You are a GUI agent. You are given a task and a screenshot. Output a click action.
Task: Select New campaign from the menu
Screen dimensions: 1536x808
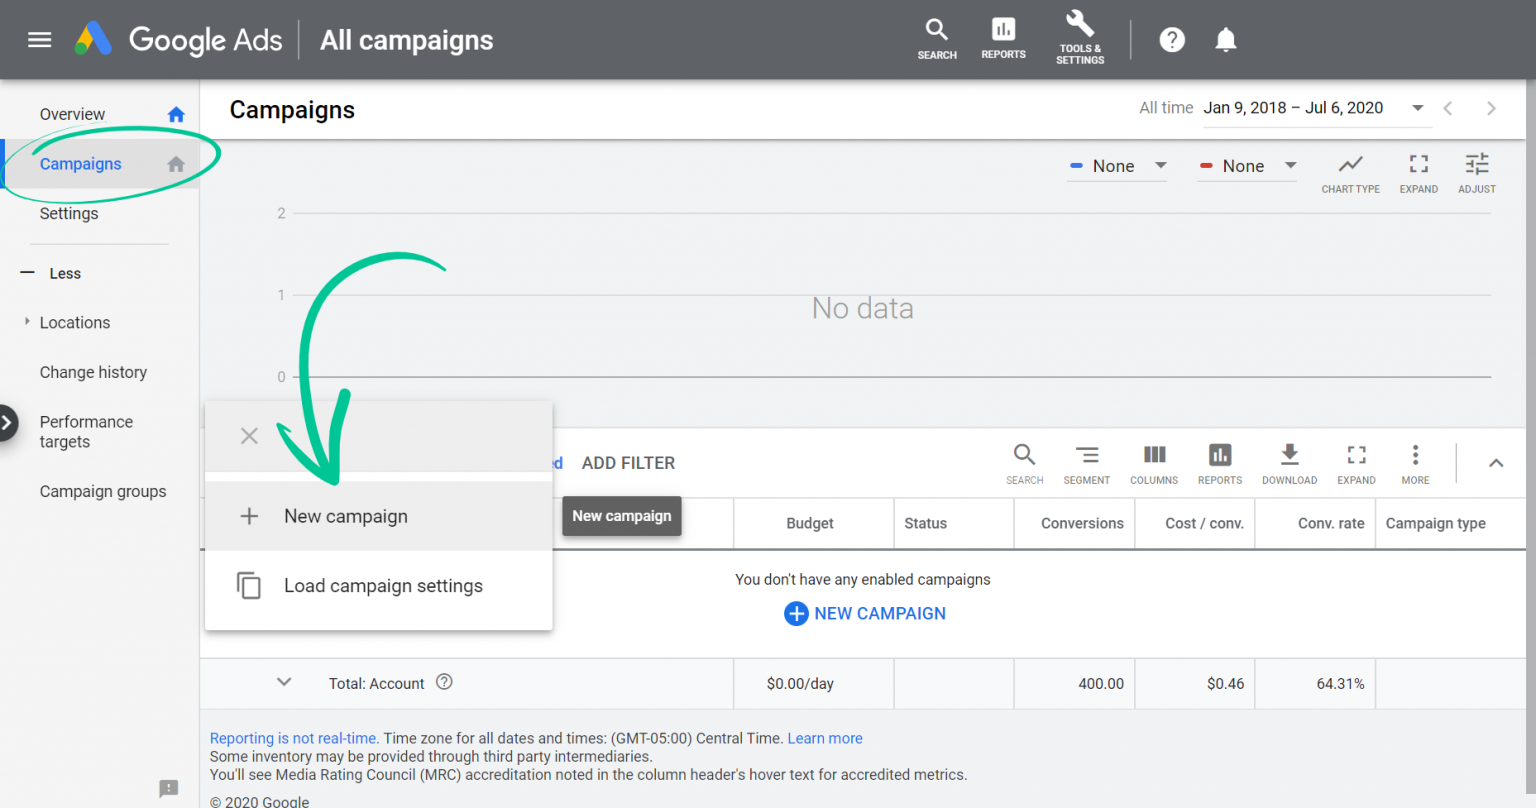tap(345, 516)
